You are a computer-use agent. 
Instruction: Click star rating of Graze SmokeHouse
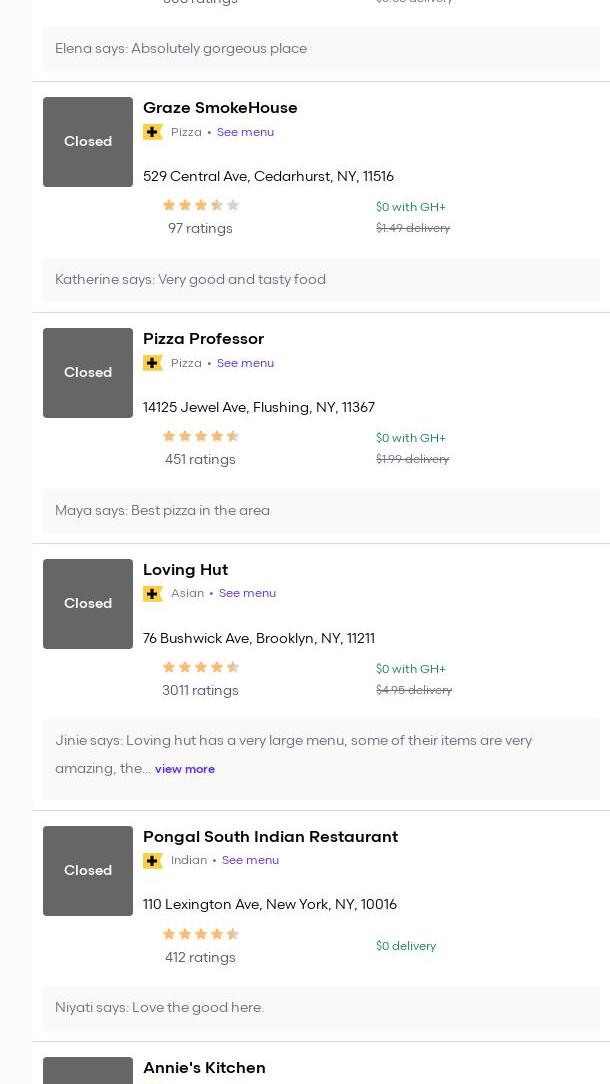coord(200,205)
